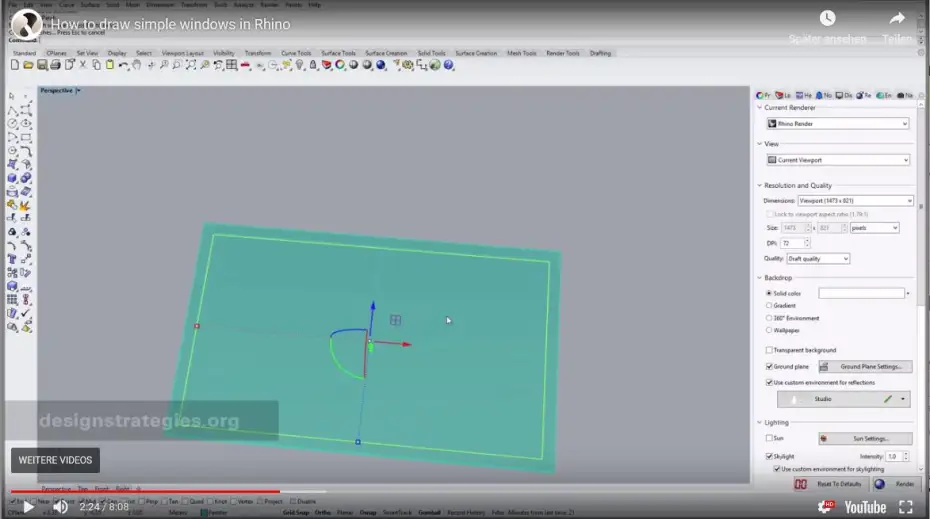The height and width of the screenshot is (519, 930).
Task: Open the Layers panel tab icon
Action: coord(783,95)
